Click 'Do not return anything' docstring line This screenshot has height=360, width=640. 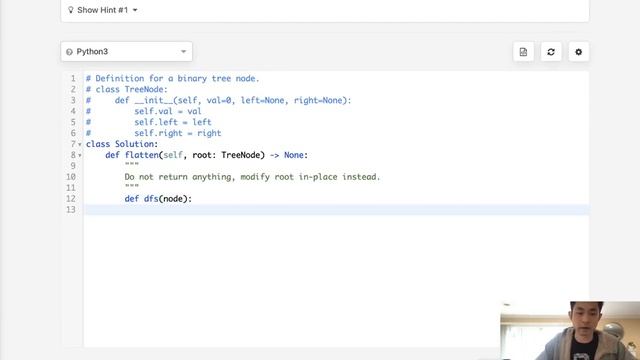click(252, 177)
